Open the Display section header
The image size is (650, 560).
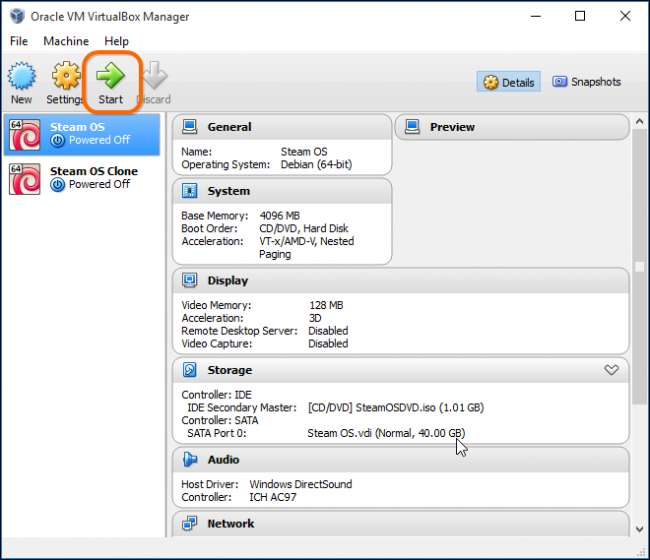(x=400, y=281)
